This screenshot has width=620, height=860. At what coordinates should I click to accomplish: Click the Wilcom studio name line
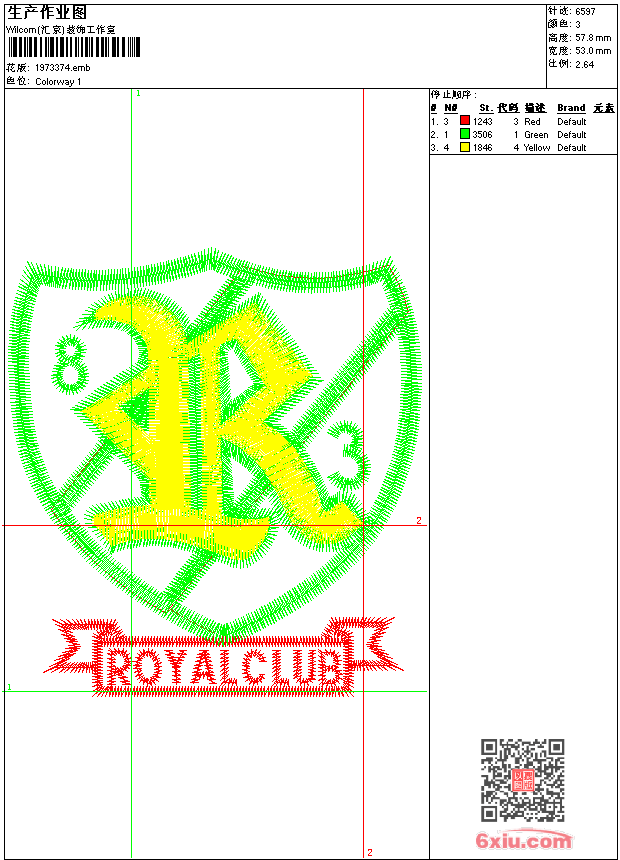point(61,30)
